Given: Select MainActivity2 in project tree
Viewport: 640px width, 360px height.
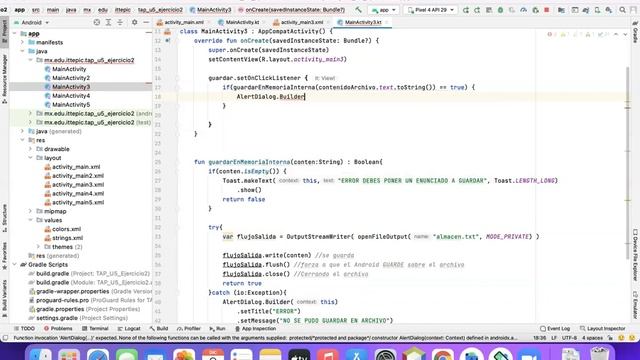Looking at the screenshot, I should click(71, 78).
